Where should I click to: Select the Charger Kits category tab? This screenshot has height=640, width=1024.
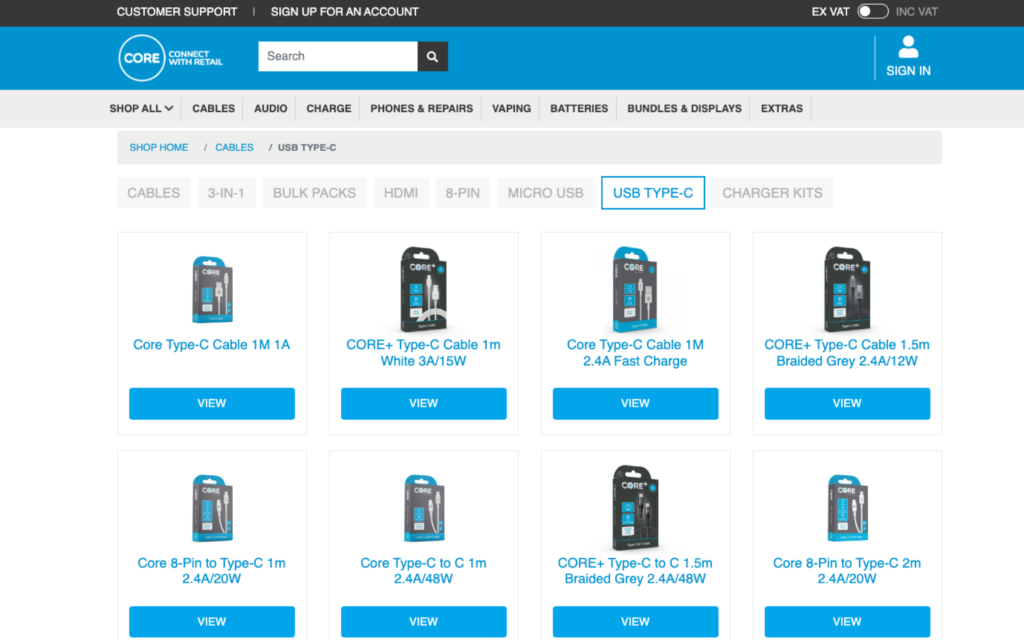773,193
